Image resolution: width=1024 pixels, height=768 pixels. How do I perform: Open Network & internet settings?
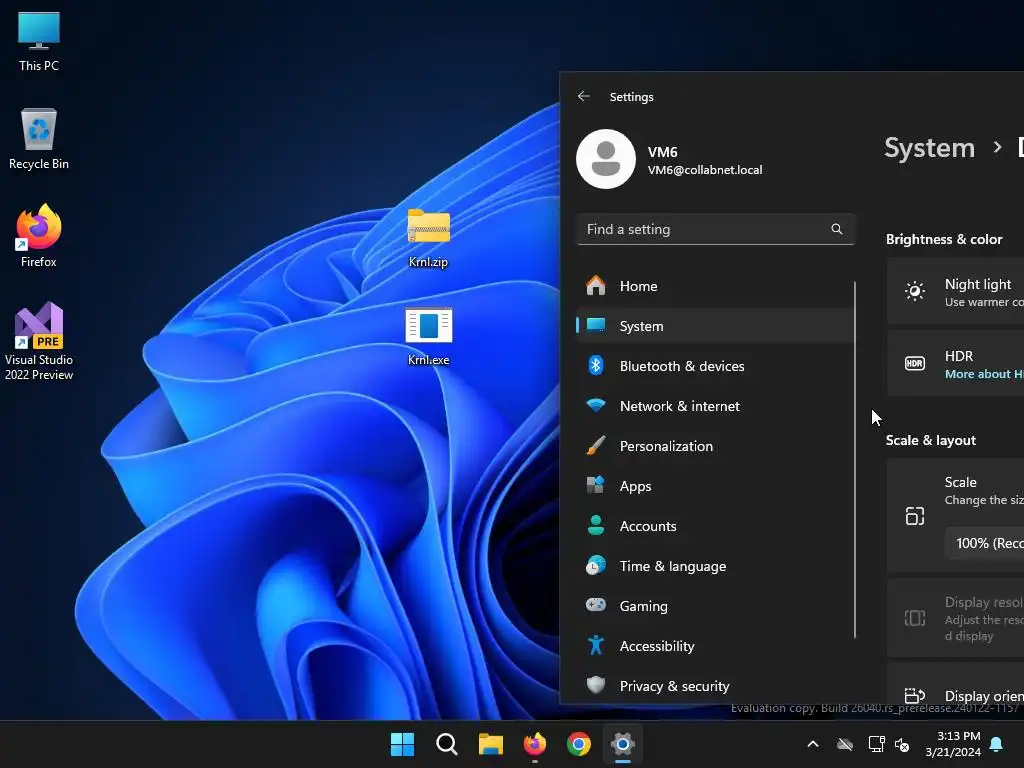tap(716, 406)
